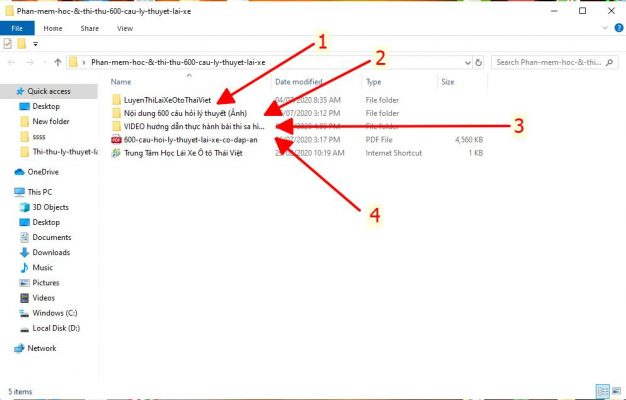Open the quick access toolbar customize dropdown
This screenshot has height=400, width=626.
(x=37, y=44)
